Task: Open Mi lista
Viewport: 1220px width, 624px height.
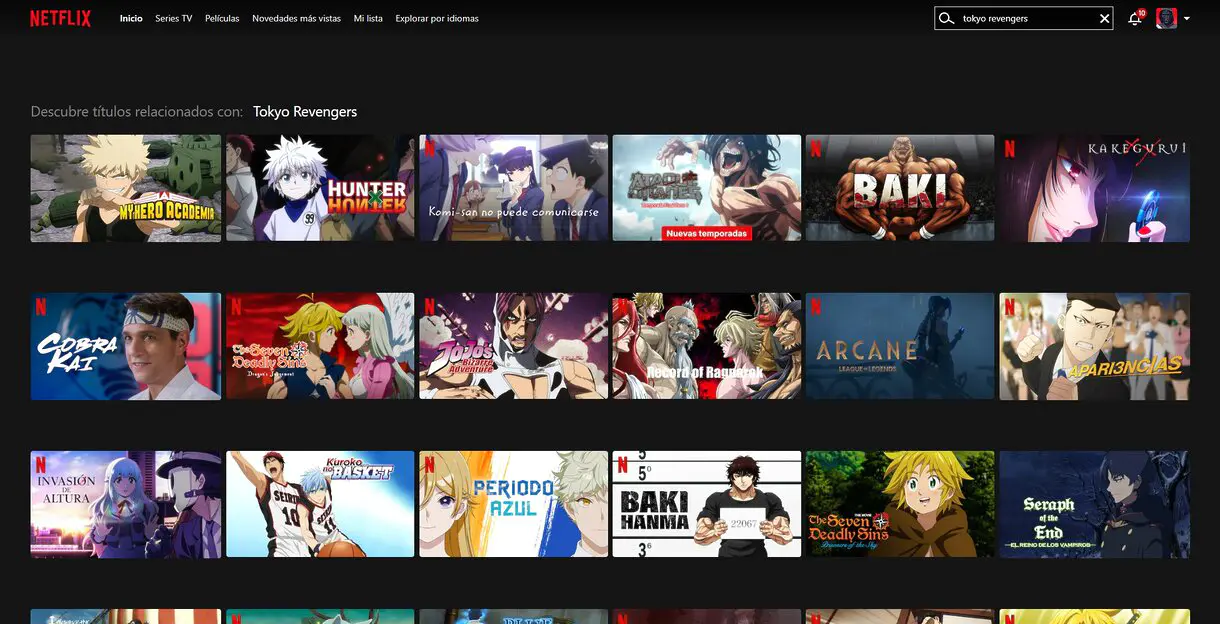Action: 368,18
